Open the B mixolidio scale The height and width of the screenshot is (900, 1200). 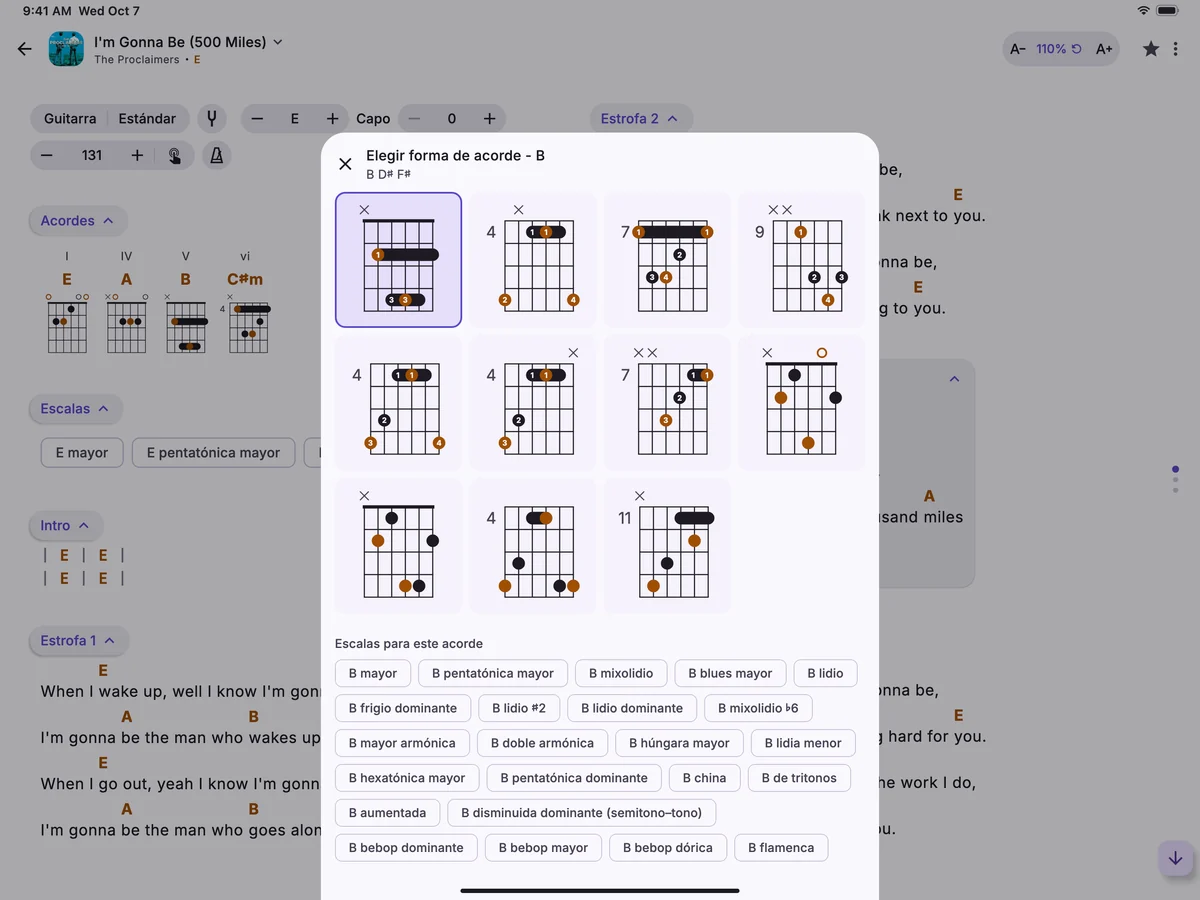coord(621,673)
